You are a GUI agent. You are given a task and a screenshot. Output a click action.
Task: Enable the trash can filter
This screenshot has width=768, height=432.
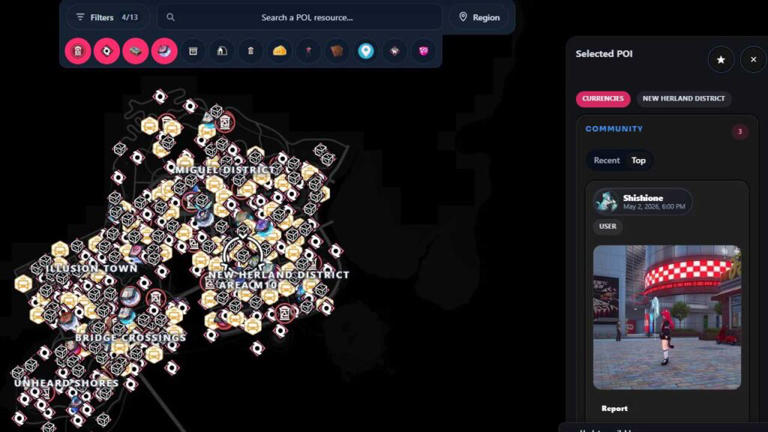point(251,51)
